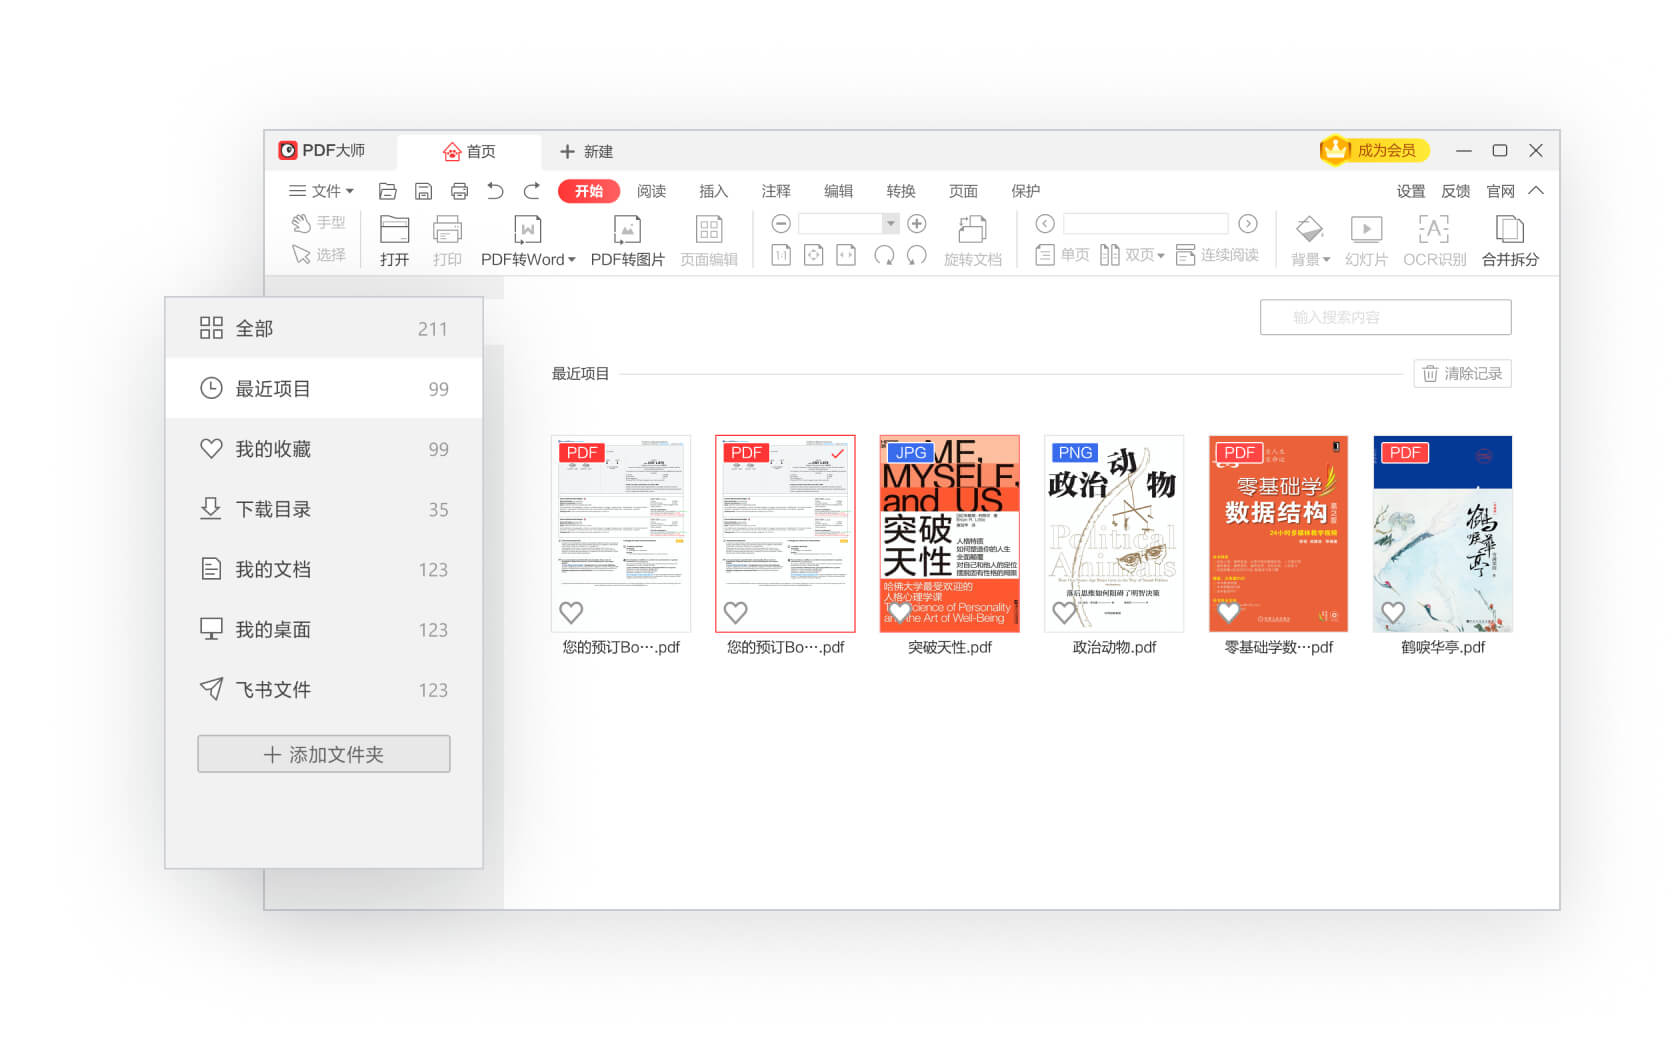Favorite the 突破天性.pdf heart icon
This screenshot has height=1040, width=1673.
pyautogui.click(x=900, y=612)
